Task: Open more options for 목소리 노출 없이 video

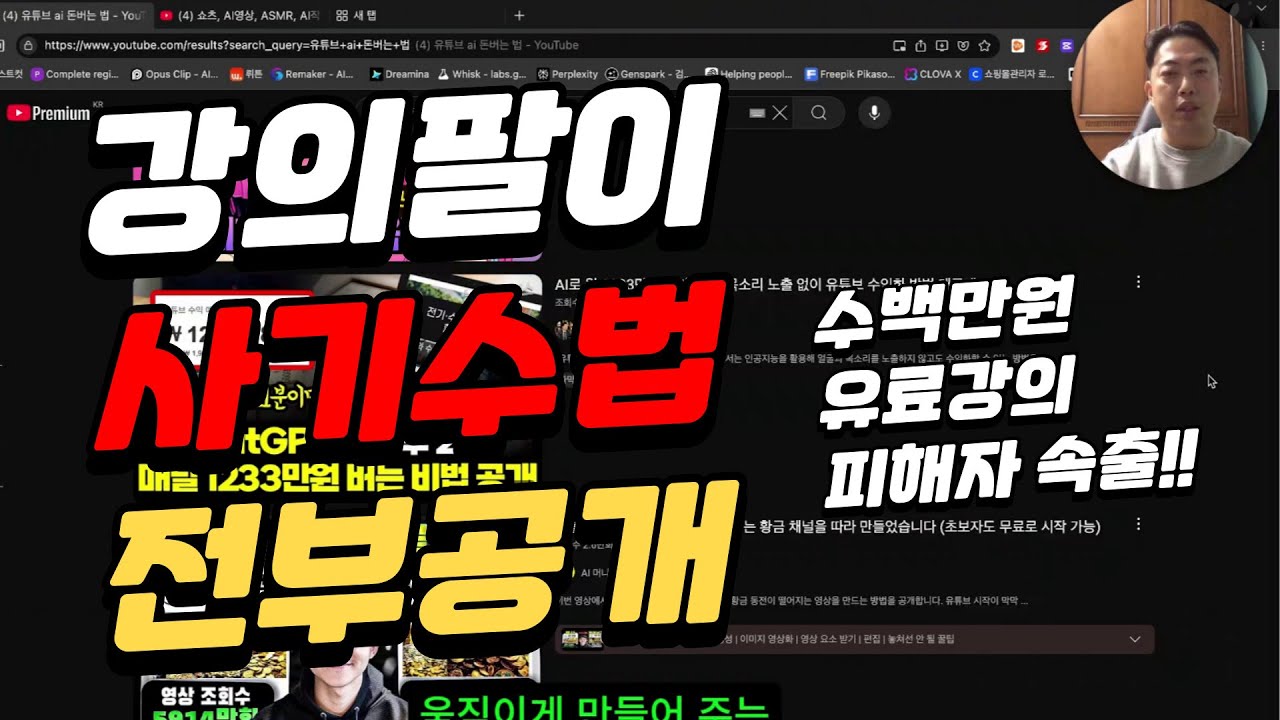Action: click(x=1138, y=283)
